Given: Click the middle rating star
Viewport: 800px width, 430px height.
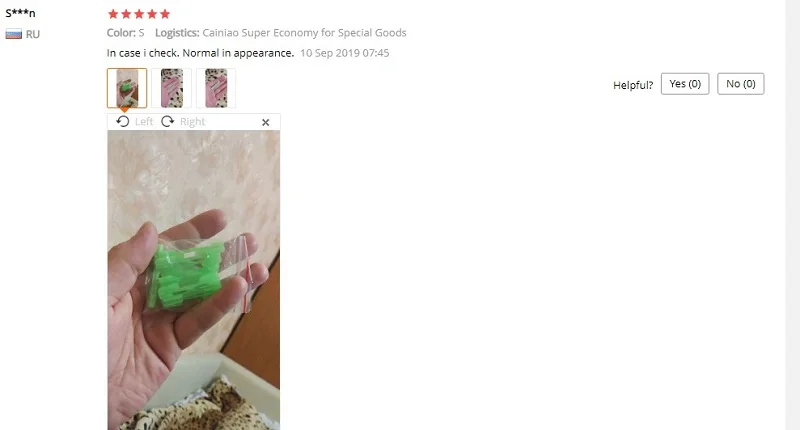Looking at the screenshot, I should [x=139, y=14].
